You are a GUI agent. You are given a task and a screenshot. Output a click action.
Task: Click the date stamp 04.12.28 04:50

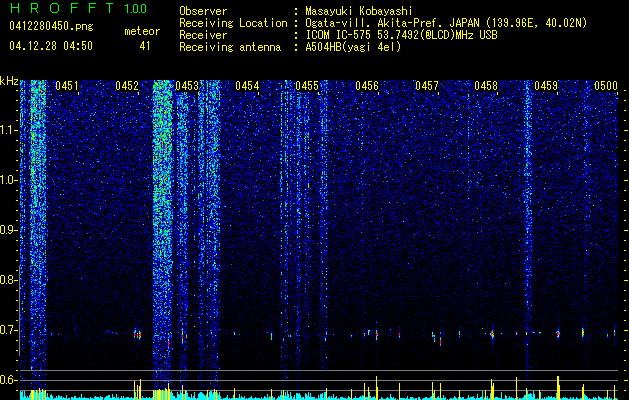(51, 46)
